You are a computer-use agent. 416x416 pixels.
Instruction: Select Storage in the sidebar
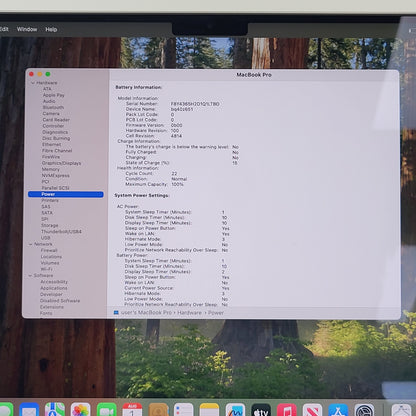[x=50, y=225]
